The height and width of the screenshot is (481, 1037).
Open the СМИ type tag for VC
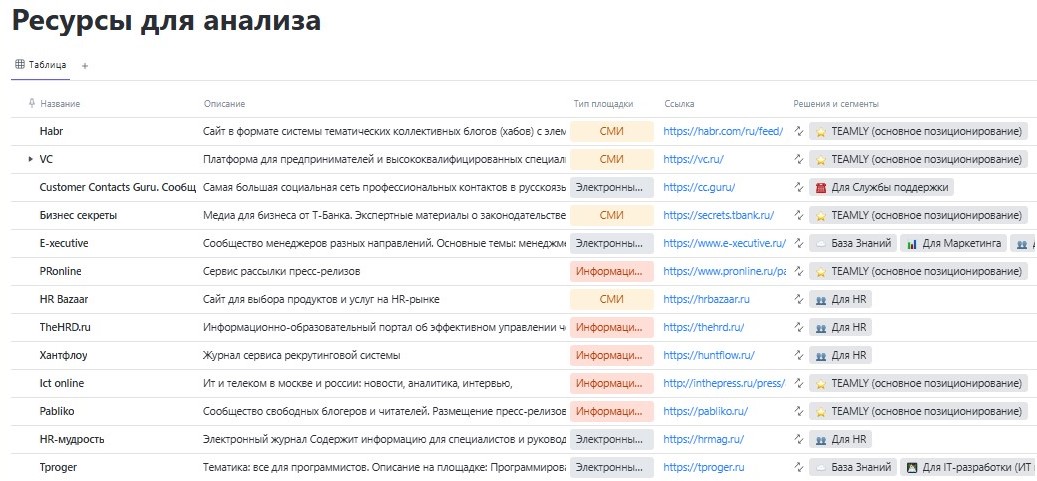pyautogui.click(x=611, y=159)
